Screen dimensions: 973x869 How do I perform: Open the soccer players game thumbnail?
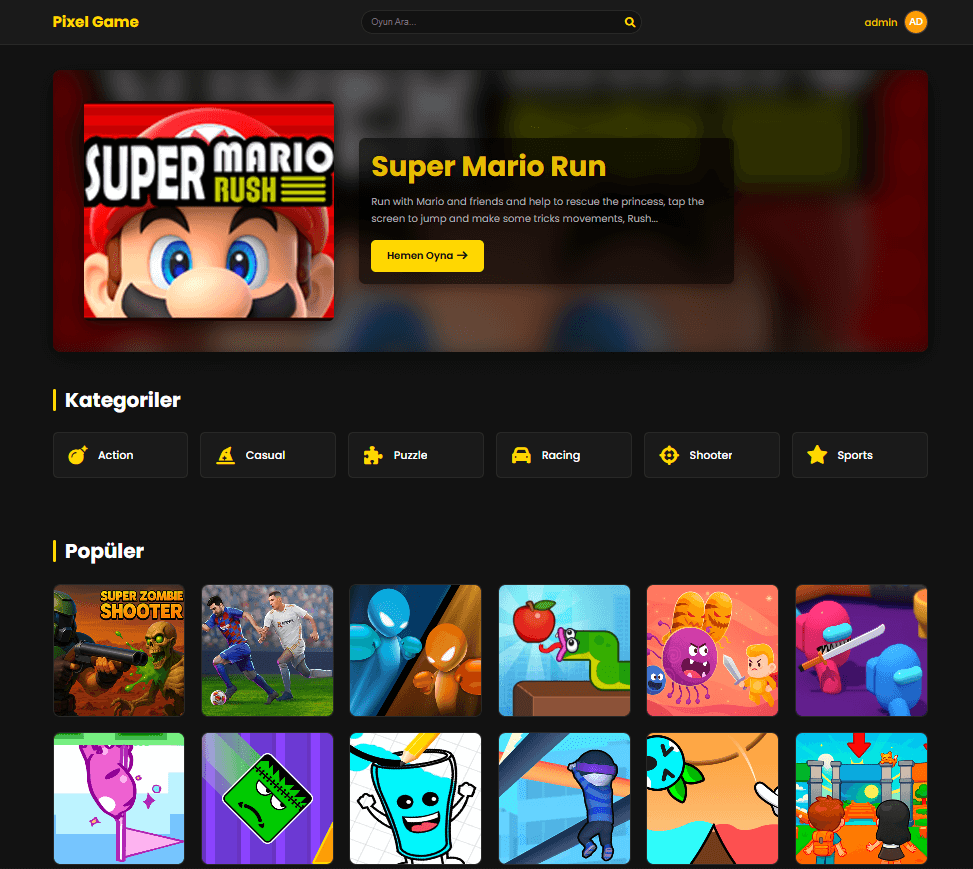[x=267, y=651]
